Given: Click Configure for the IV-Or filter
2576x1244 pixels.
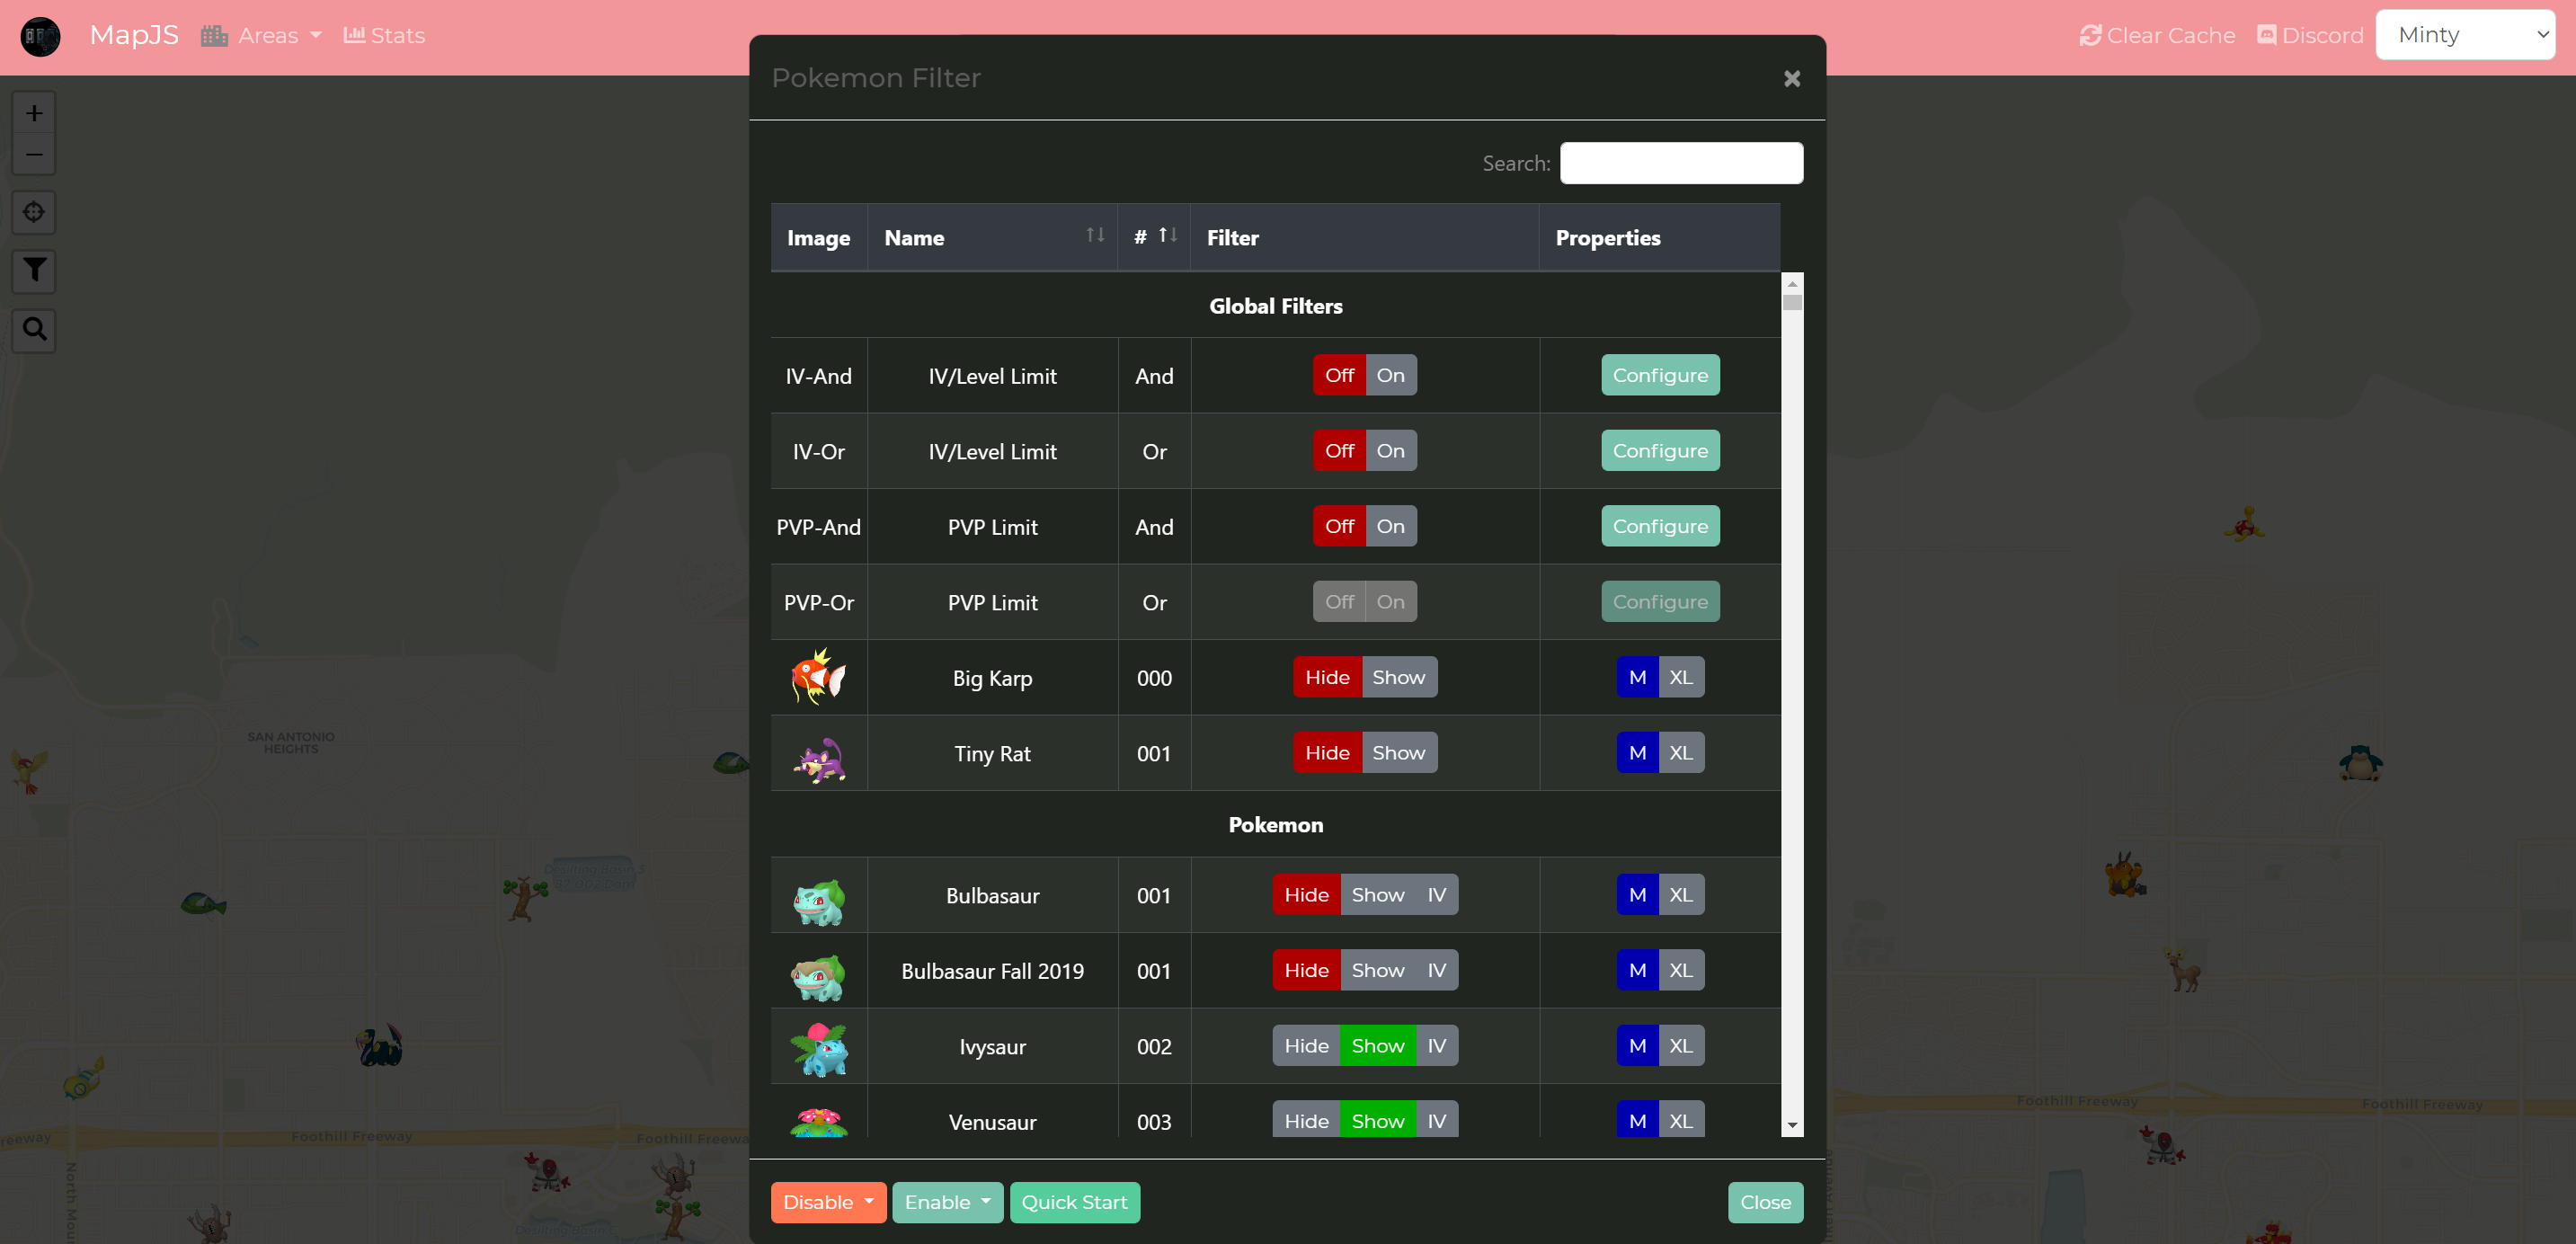Looking at the screenshot, I should tap(1659, 451).
